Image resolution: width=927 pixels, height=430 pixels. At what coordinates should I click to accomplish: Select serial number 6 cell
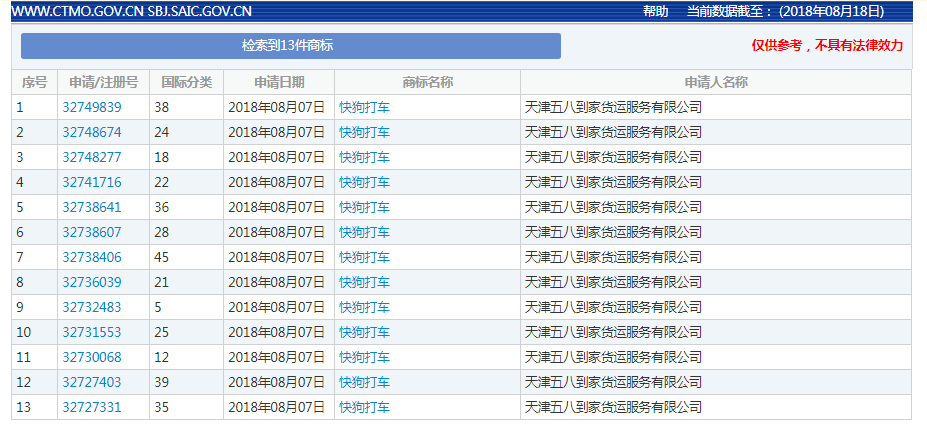(x=34, y=232)
